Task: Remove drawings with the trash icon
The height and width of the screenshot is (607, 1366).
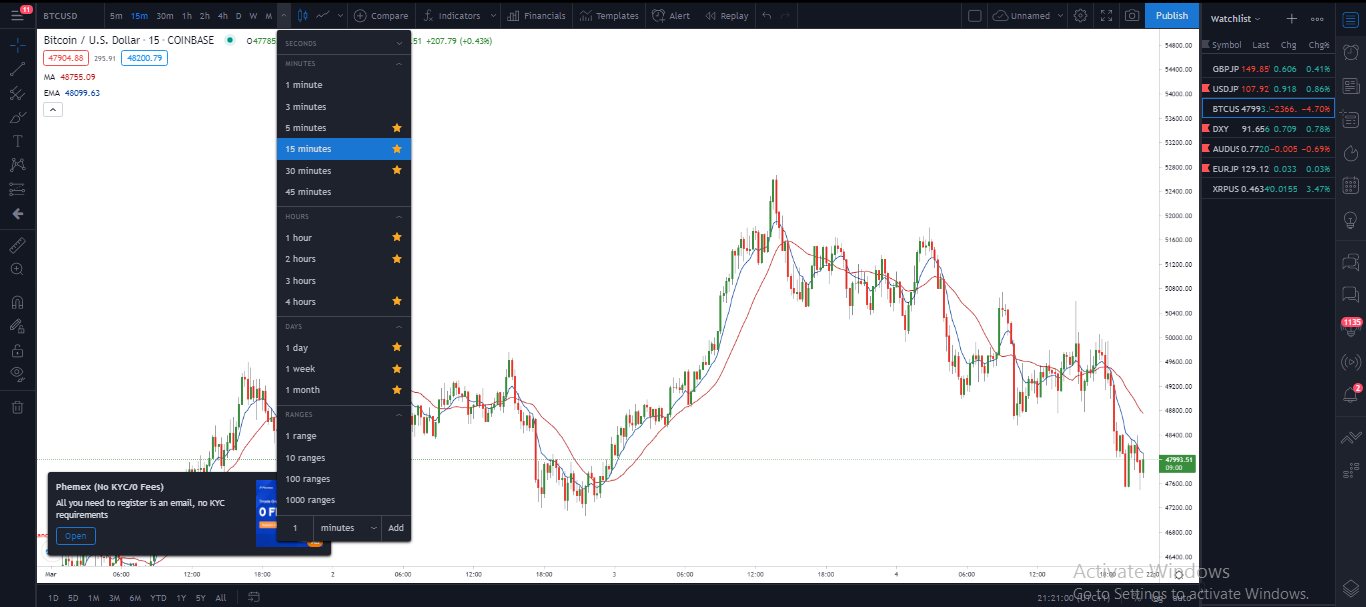Action: 17,407
